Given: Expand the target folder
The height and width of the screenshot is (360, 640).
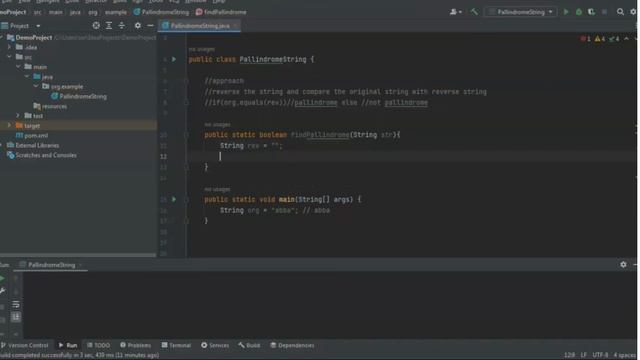Looking at the screenshot, I should [x=10, y=125].
